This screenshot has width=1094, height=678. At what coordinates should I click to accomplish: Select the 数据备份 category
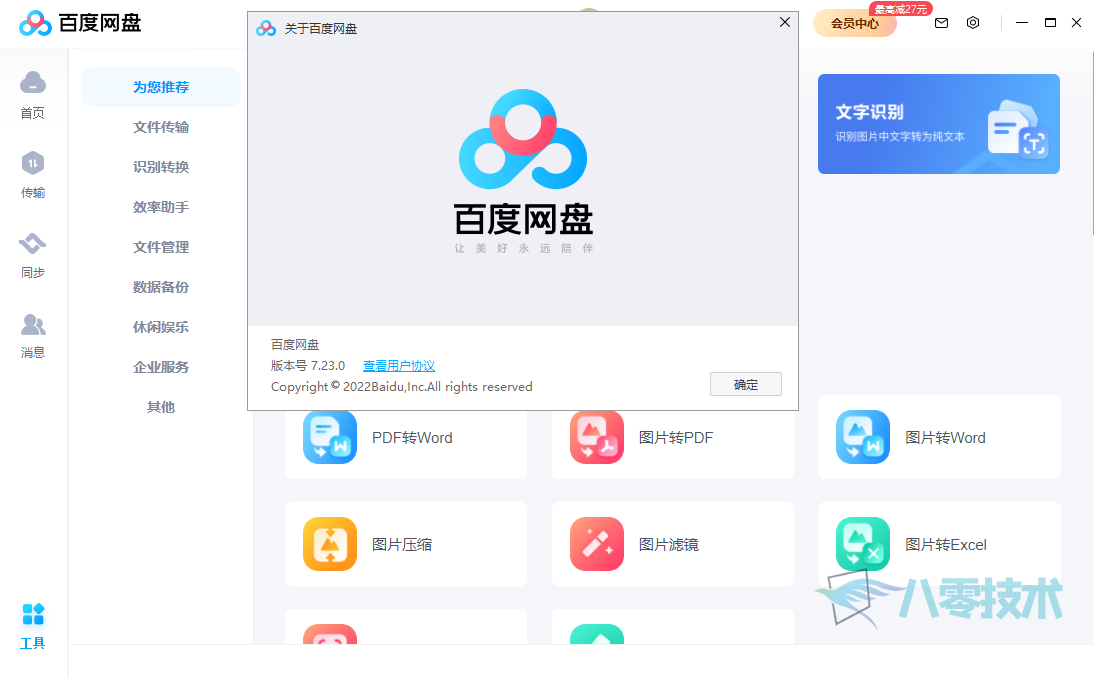(x=161, y=287)
